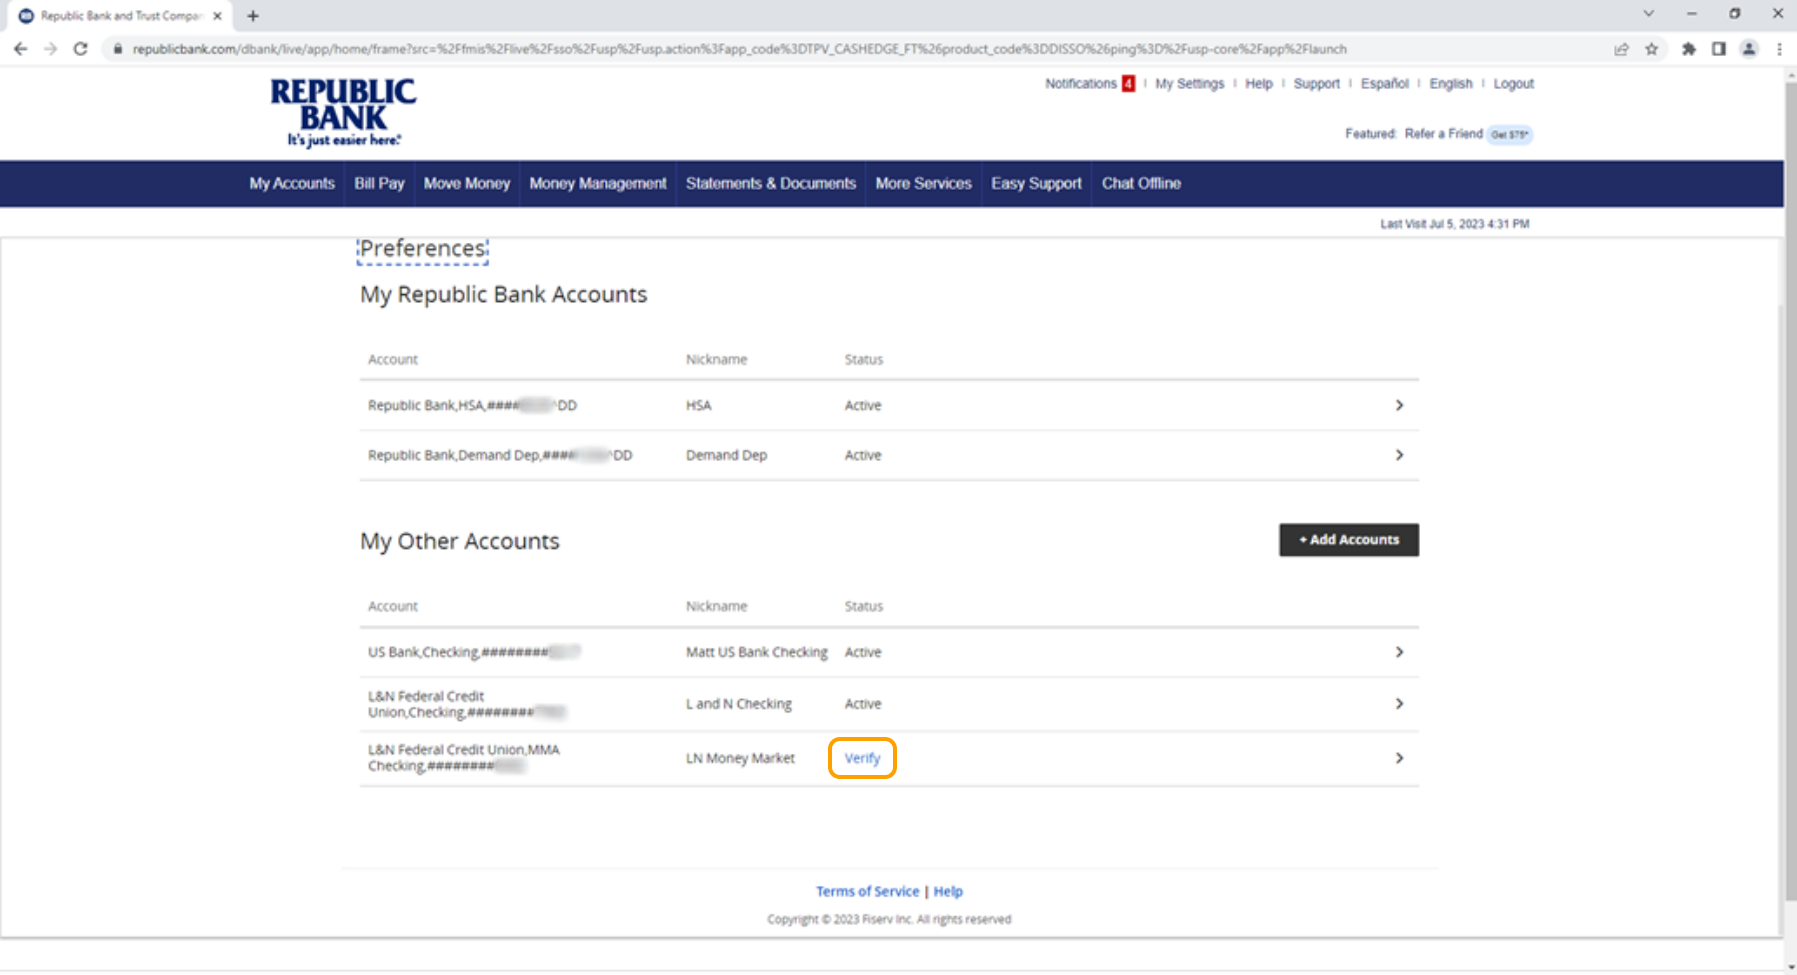Click the tab search down arrow

tap(1649, 14)
